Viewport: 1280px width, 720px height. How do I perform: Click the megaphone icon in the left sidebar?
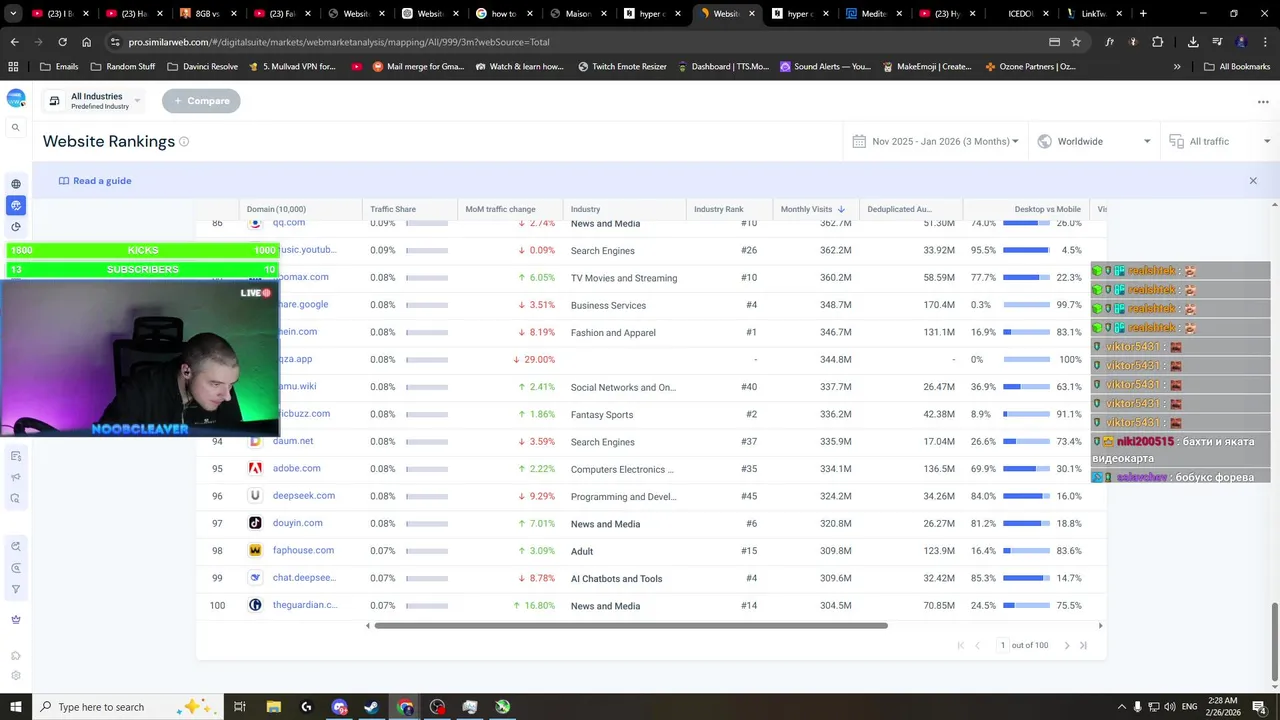pyautogui.click(x=15, y=477)
